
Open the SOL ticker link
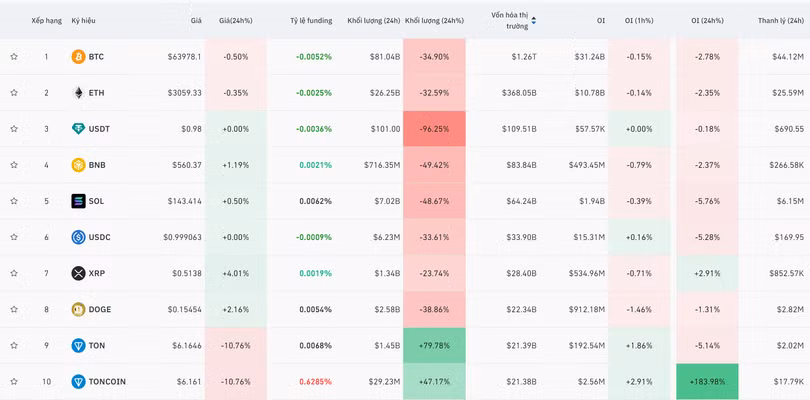point(96,201)
